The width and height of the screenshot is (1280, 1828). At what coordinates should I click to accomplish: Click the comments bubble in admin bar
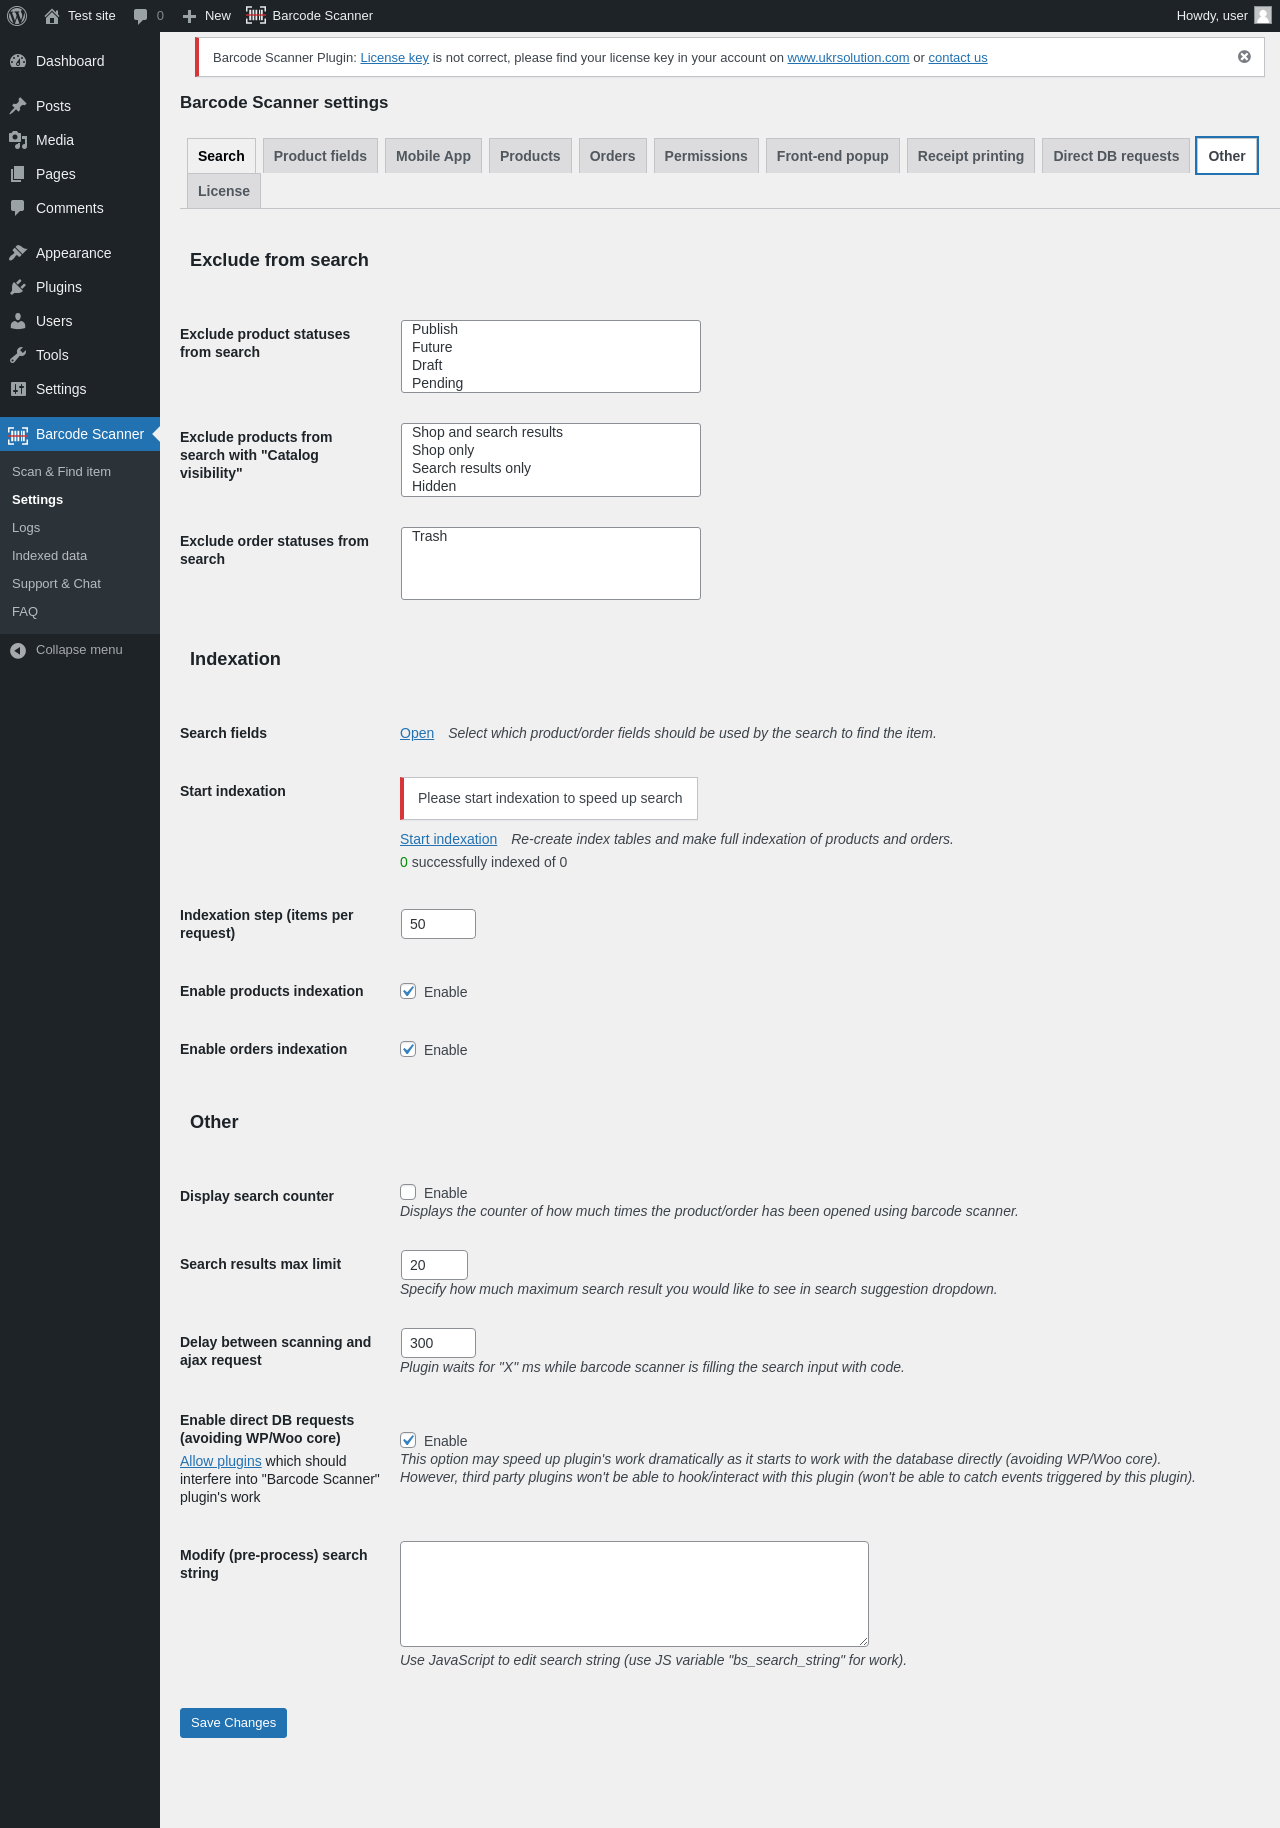[x=141, y=16]
